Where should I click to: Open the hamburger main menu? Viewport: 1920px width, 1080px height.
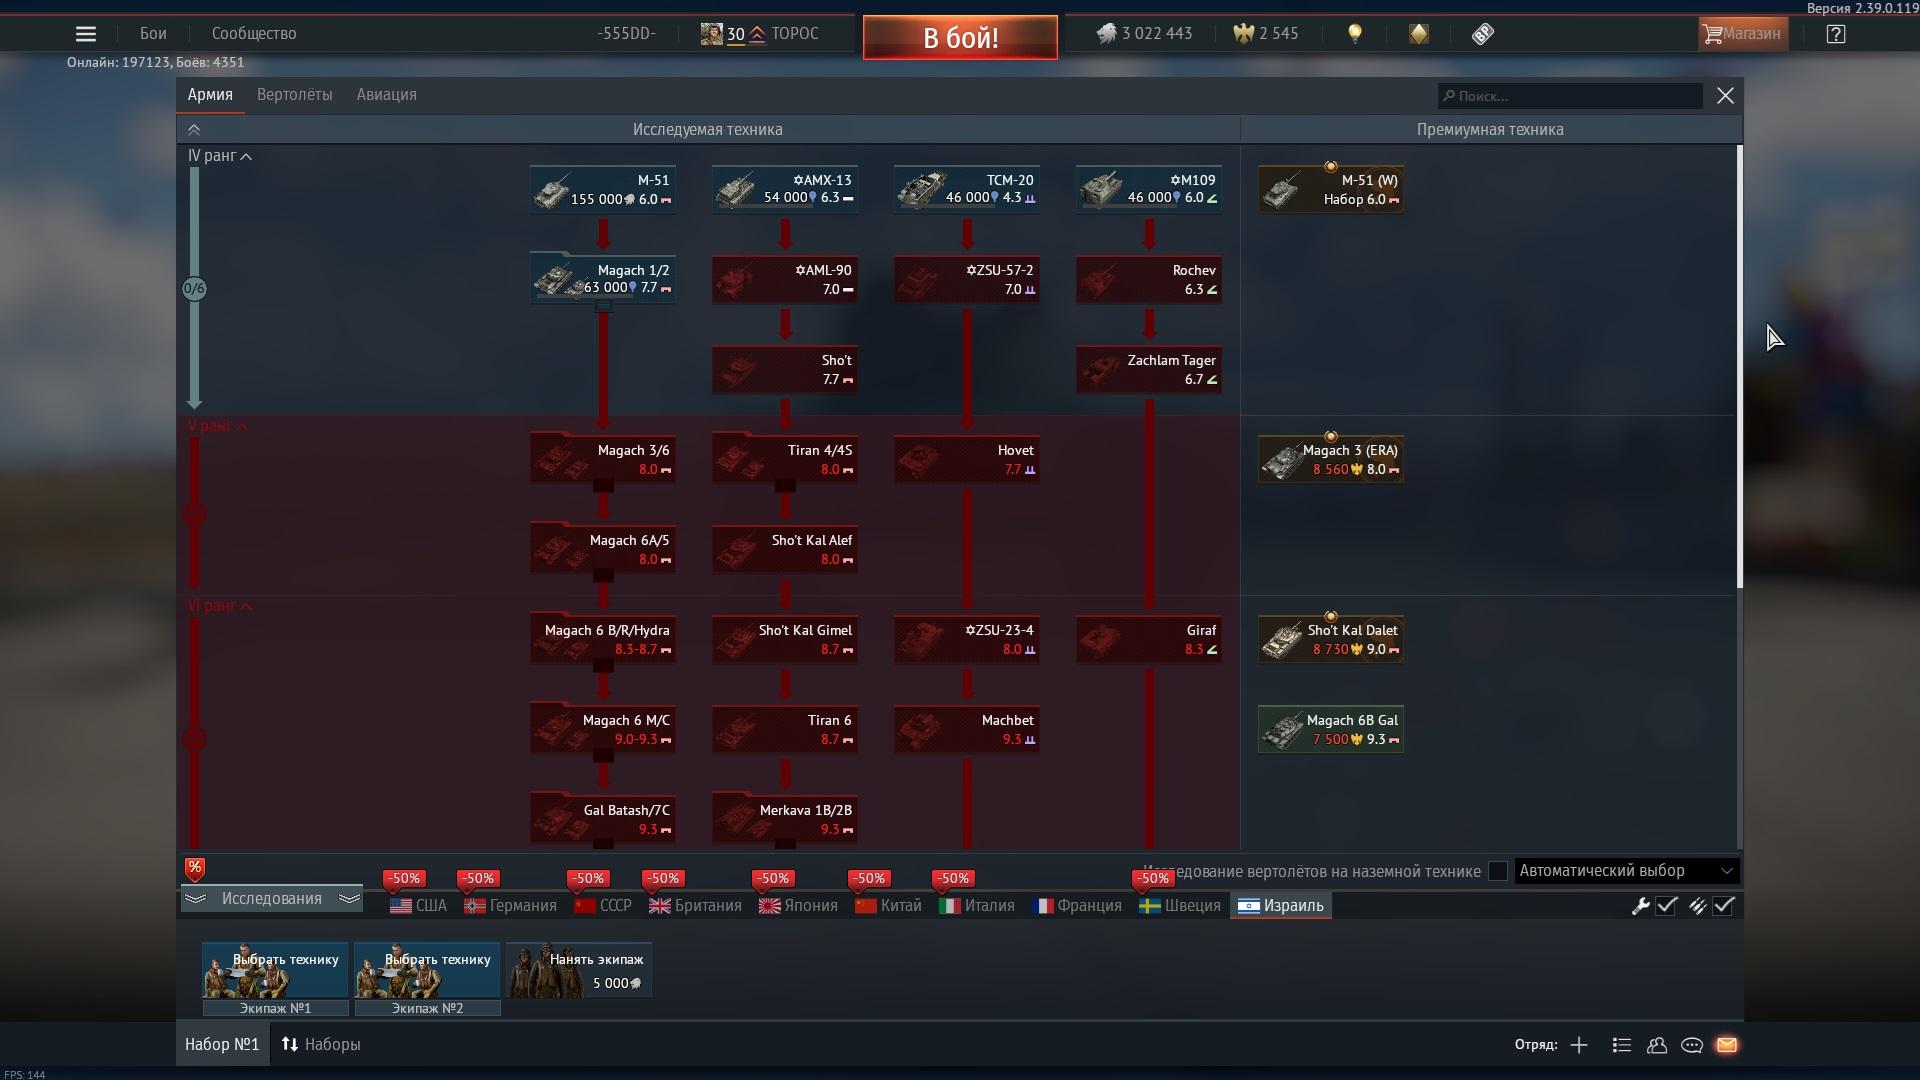tap(86, 34)
